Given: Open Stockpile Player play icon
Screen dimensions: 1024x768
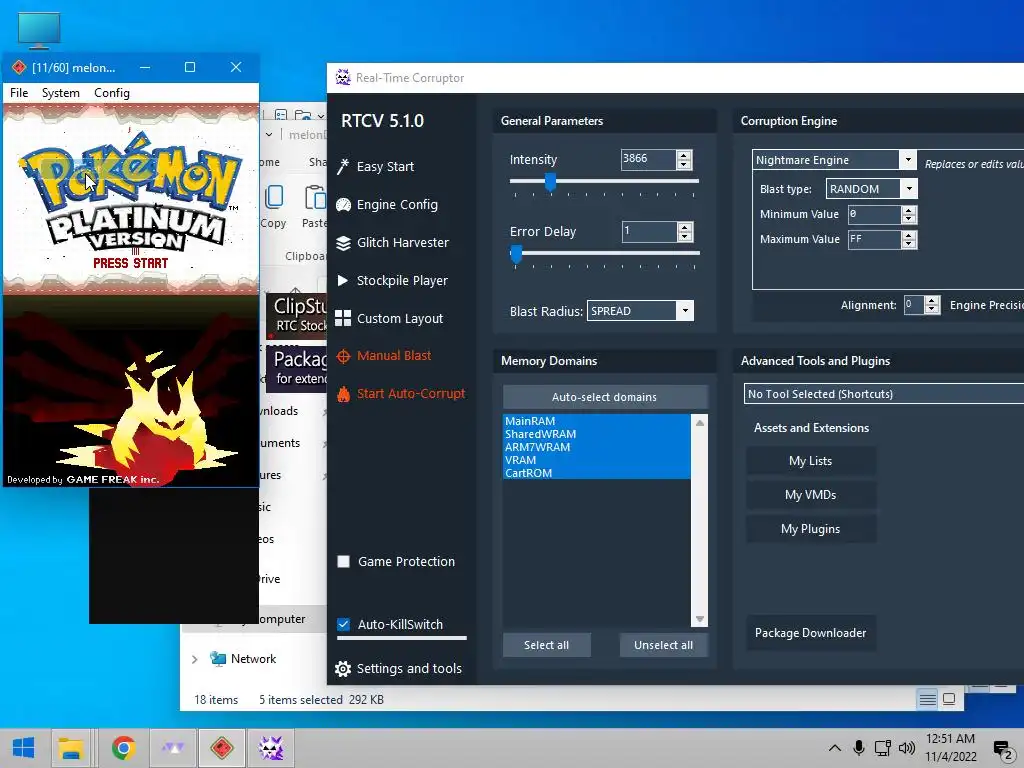Looking at the screenshot, I should 342,280.
